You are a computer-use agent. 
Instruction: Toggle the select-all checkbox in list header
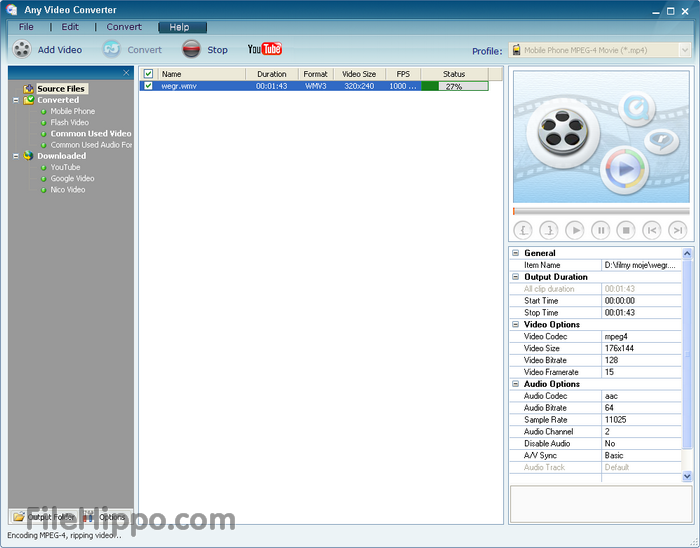pos(148,74)
